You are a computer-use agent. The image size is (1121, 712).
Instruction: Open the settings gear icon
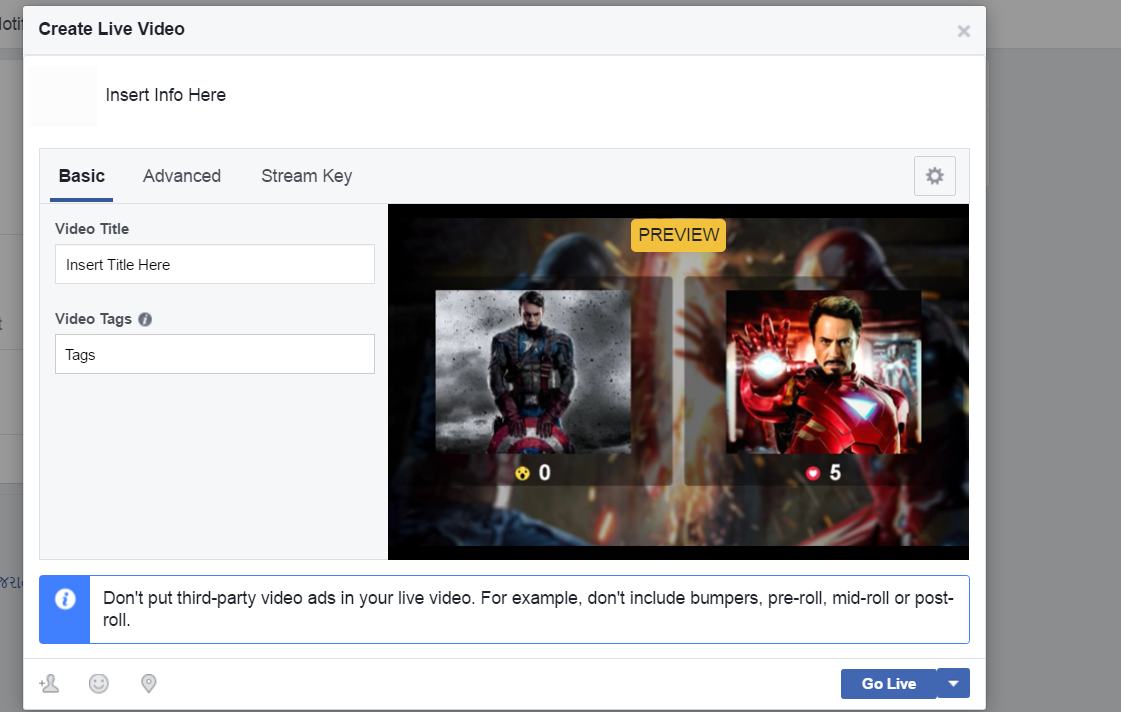tap(934, 175)
